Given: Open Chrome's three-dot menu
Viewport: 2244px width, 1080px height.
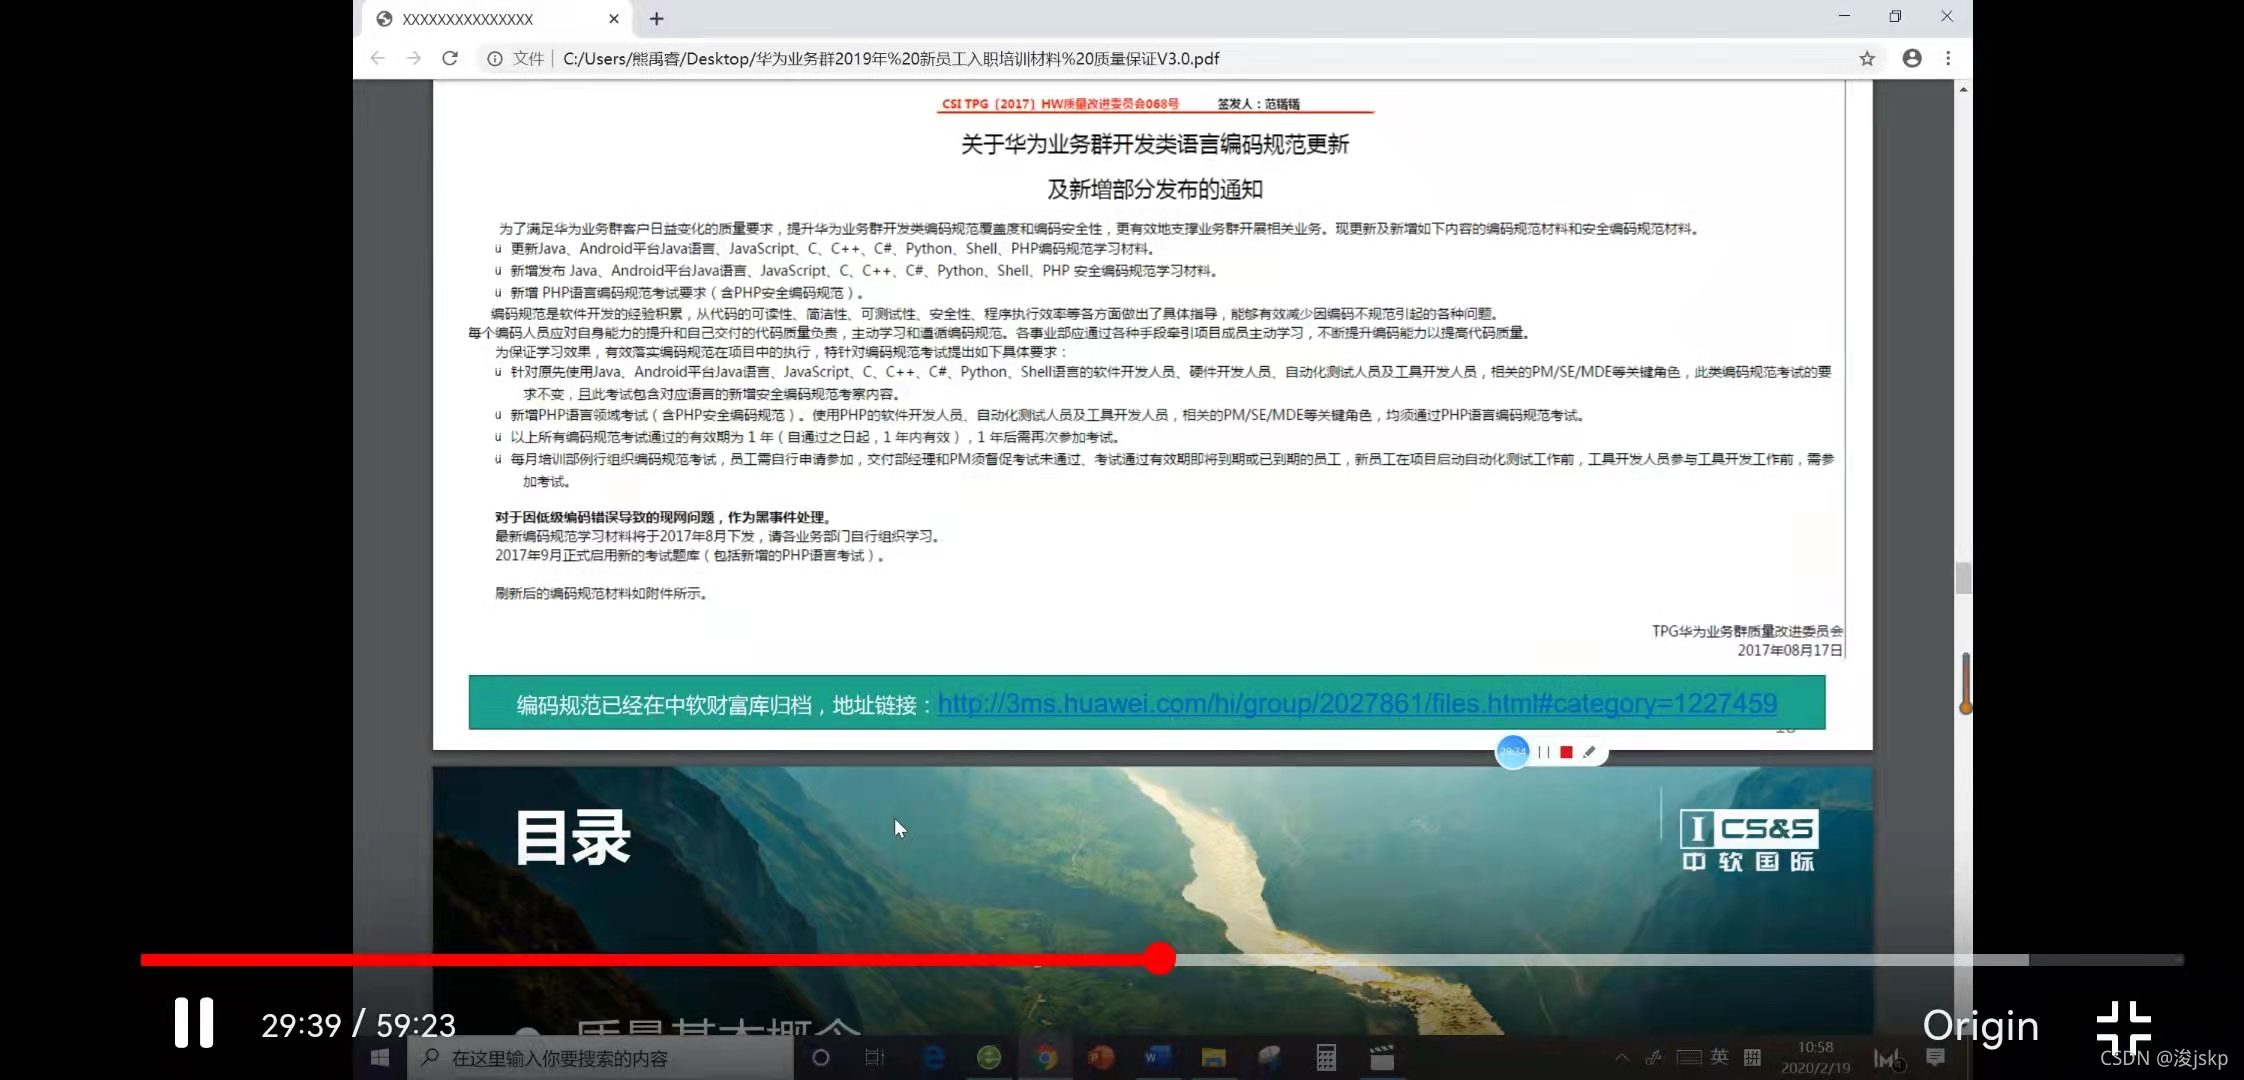Looking at the screenshot, I should coord(1948,58).
